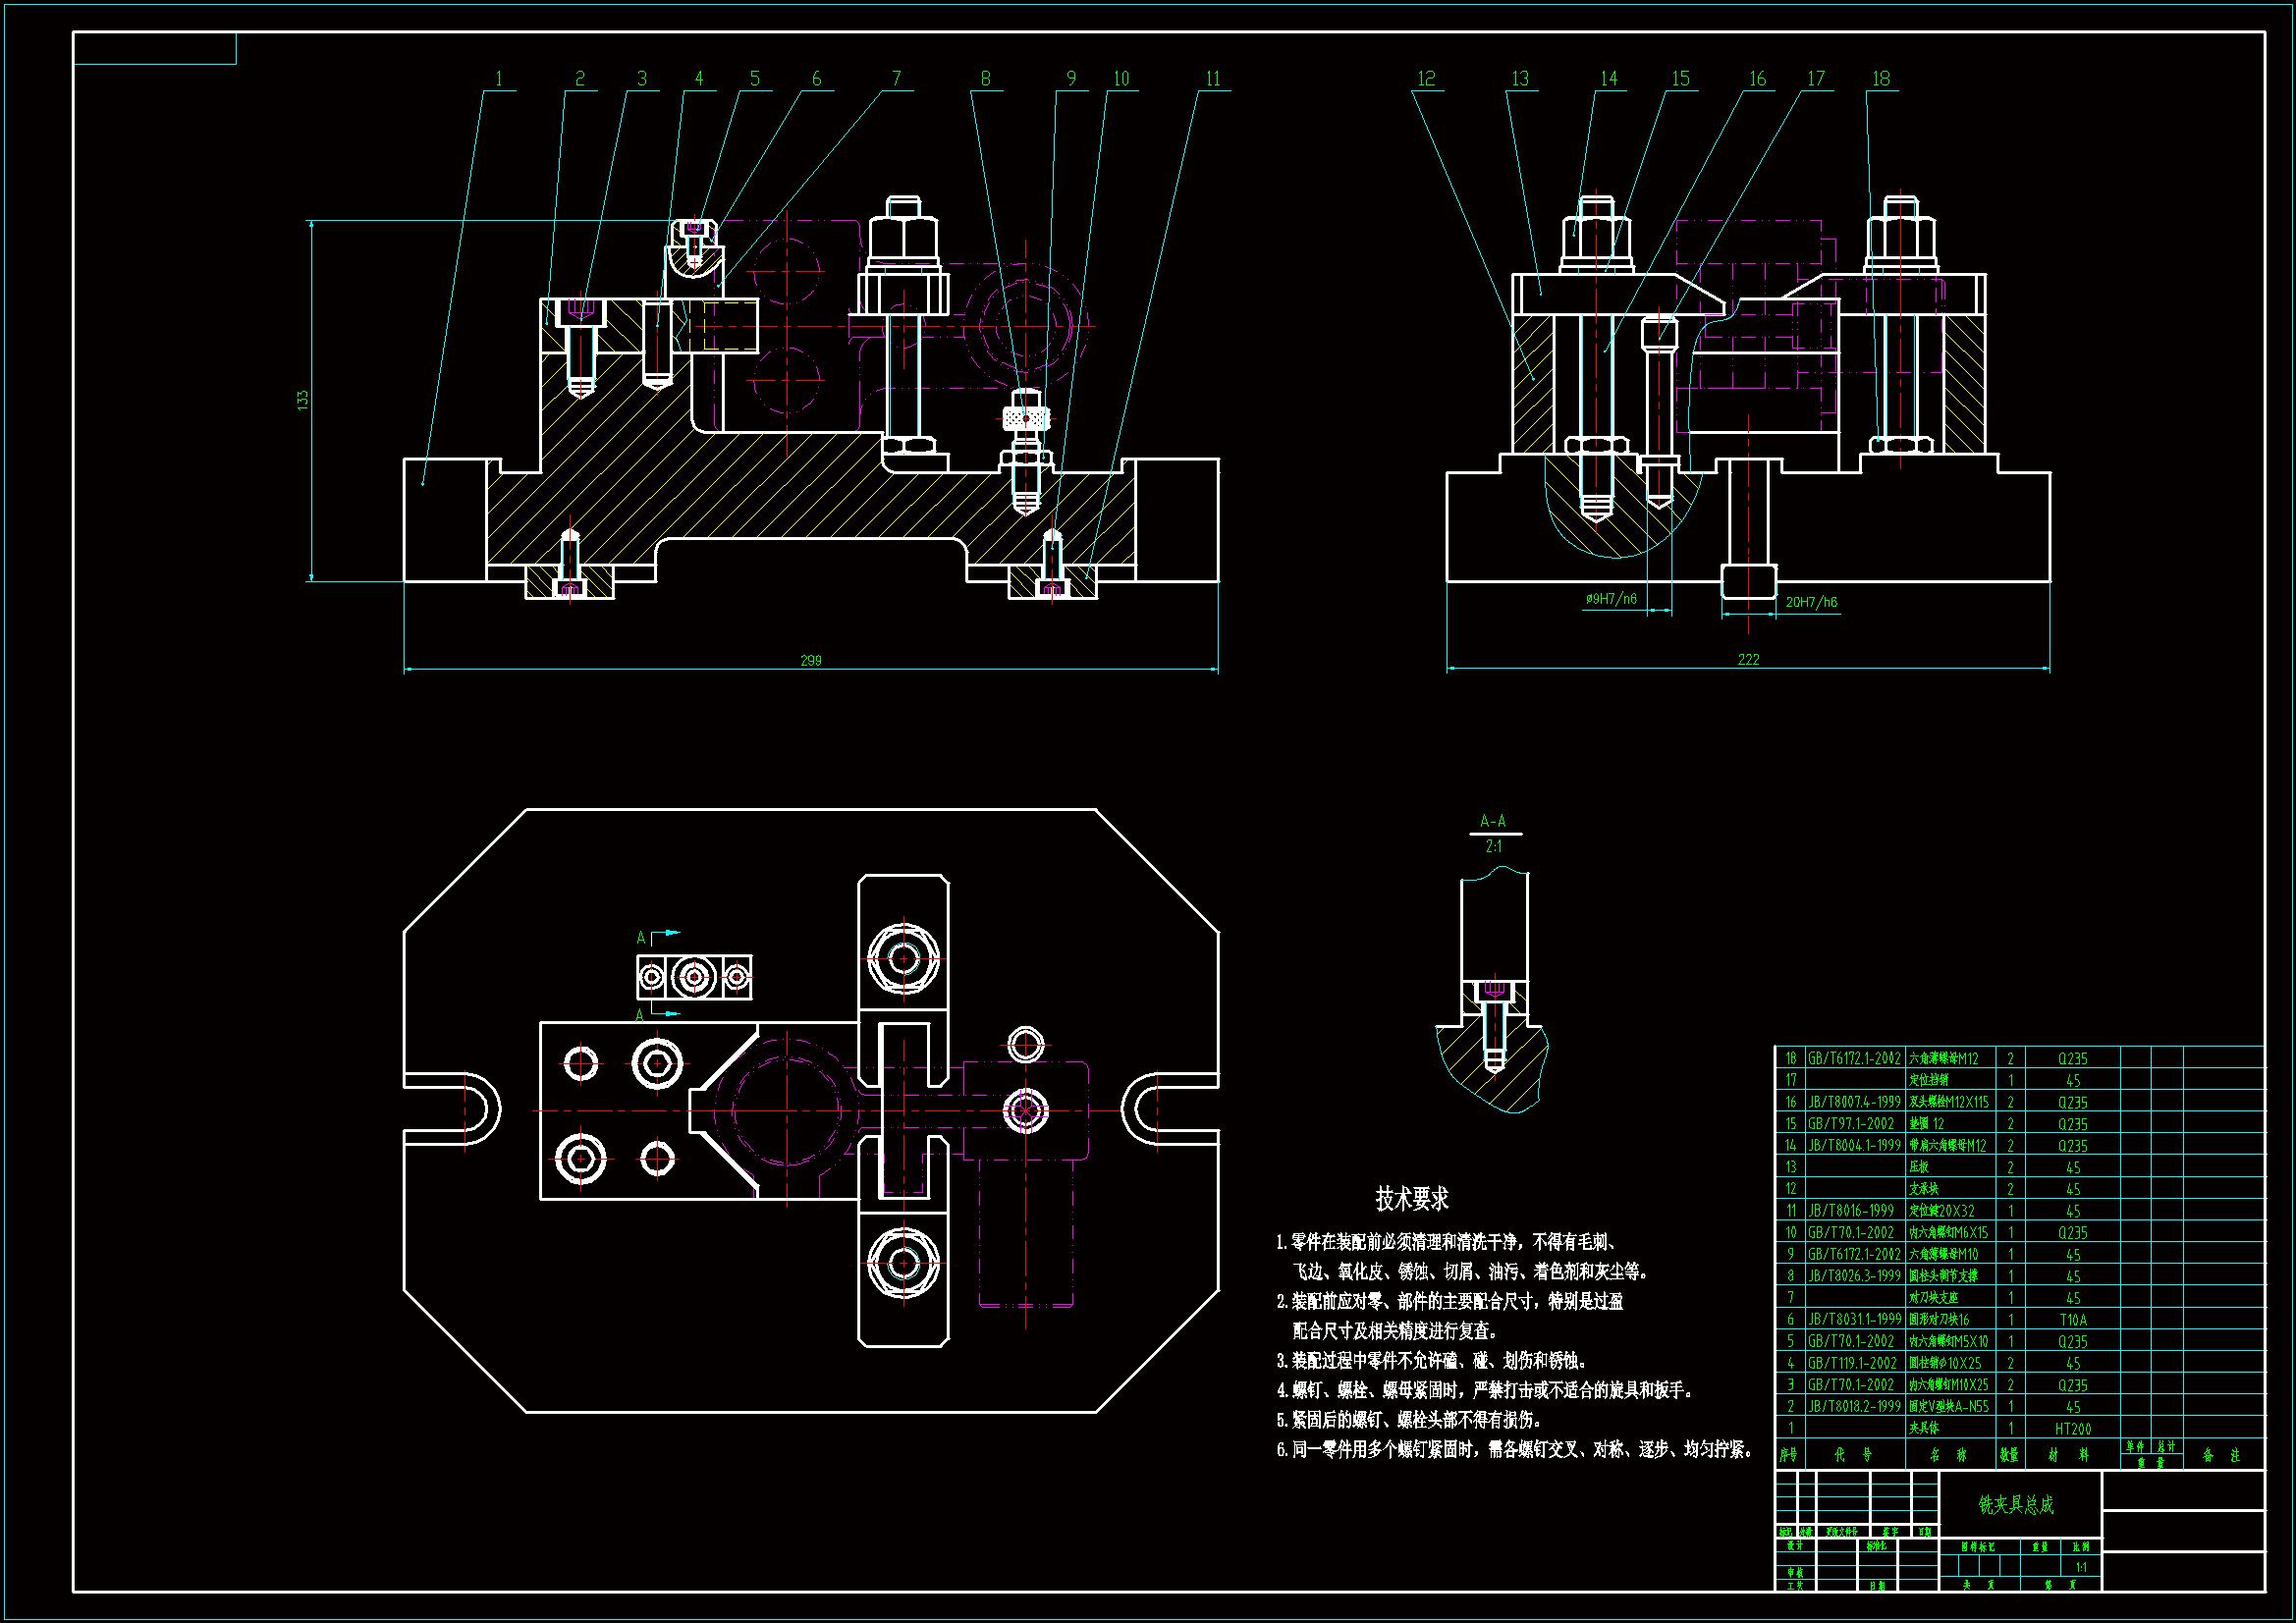Click the 技术要求 heading text
2296x1623 pixels.
[1411, 1198]
